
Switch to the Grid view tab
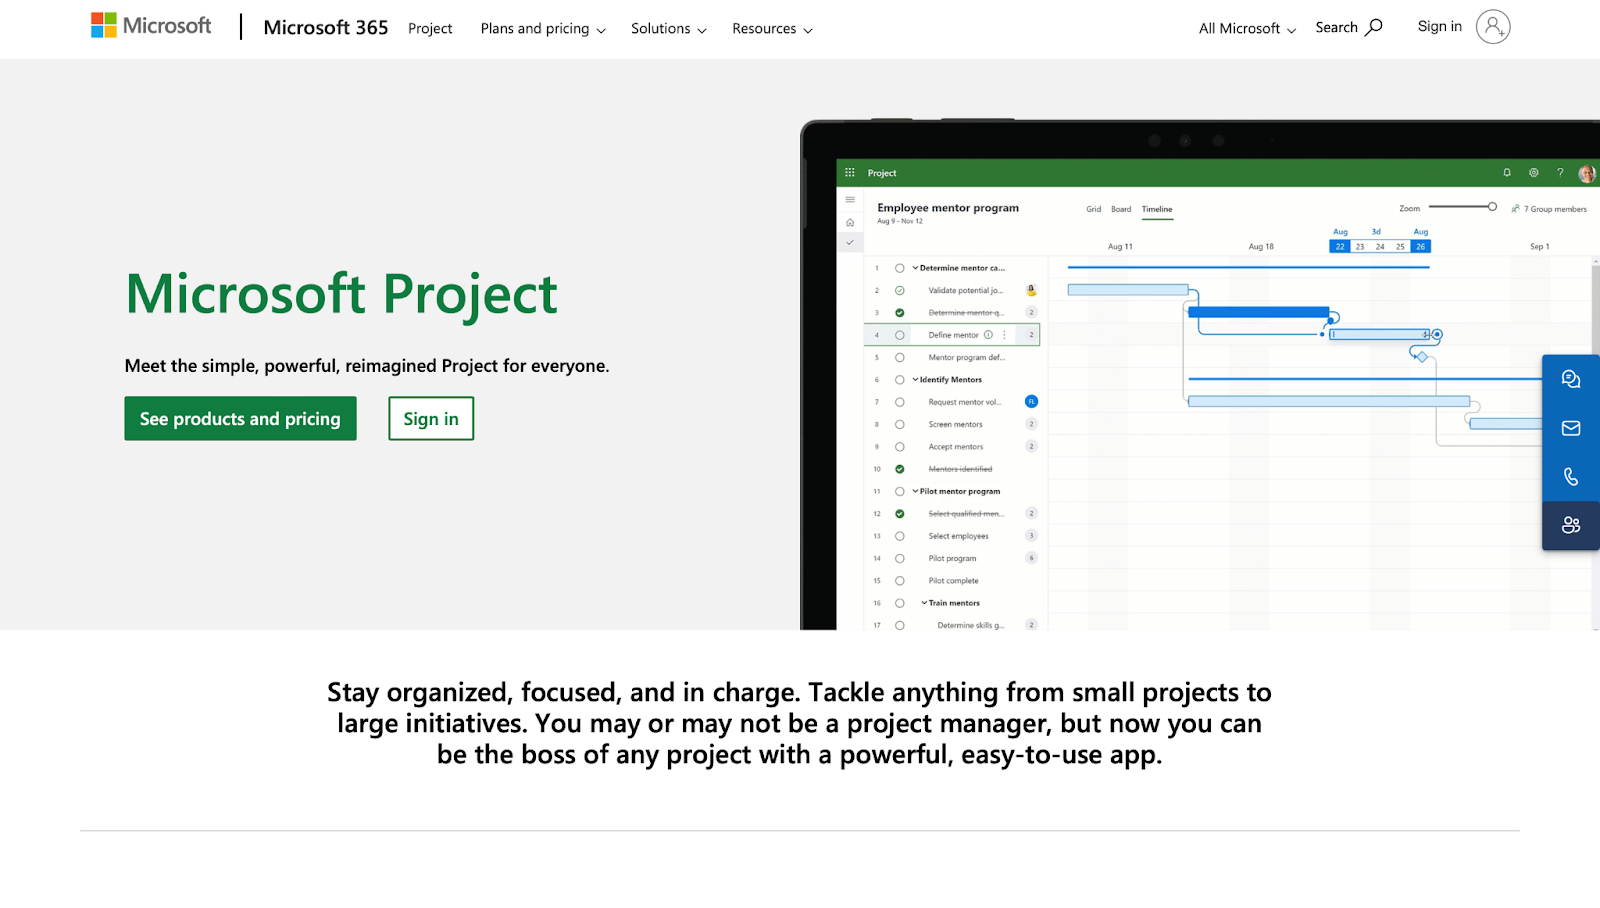point(1092,209)
